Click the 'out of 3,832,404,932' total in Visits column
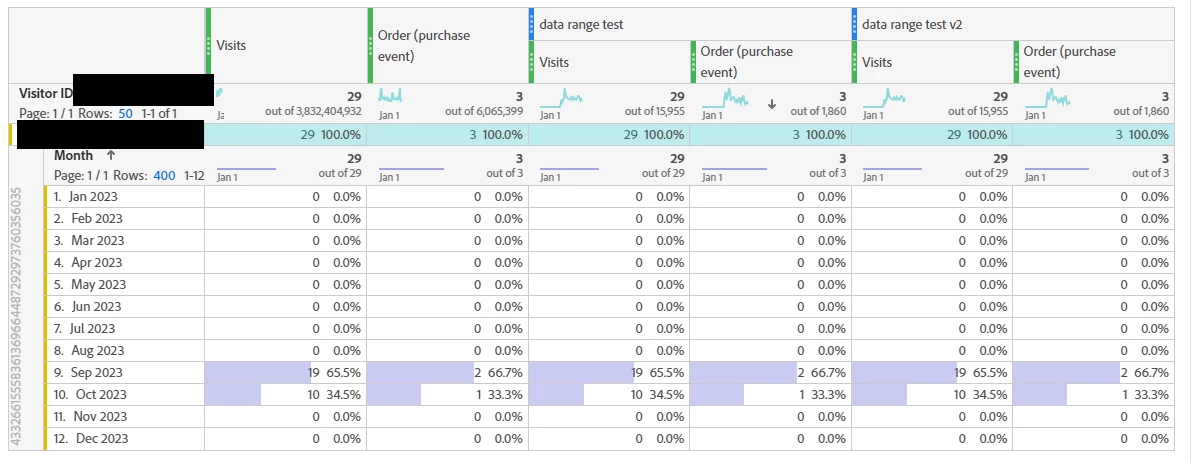This screenshot has height=463, width=1193. point(313,112)
